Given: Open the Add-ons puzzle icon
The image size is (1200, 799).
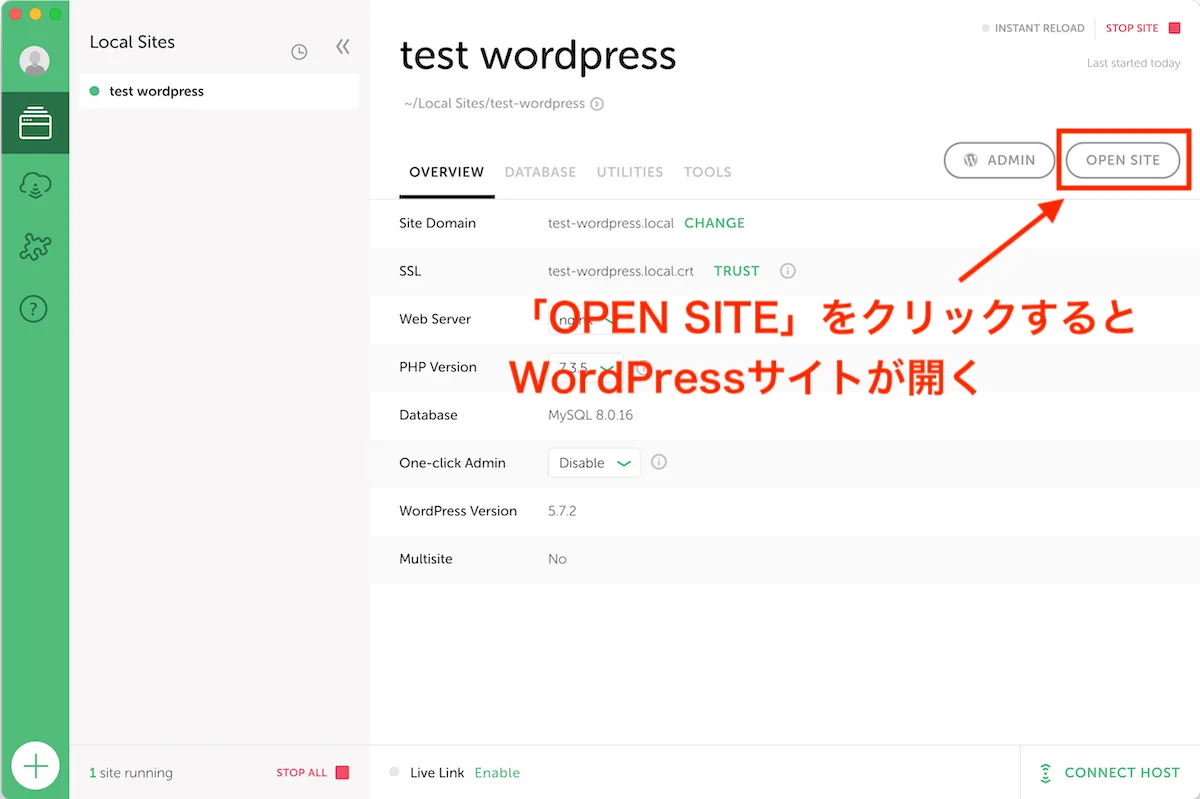Looking at the screenshot, I should (35, 247).
